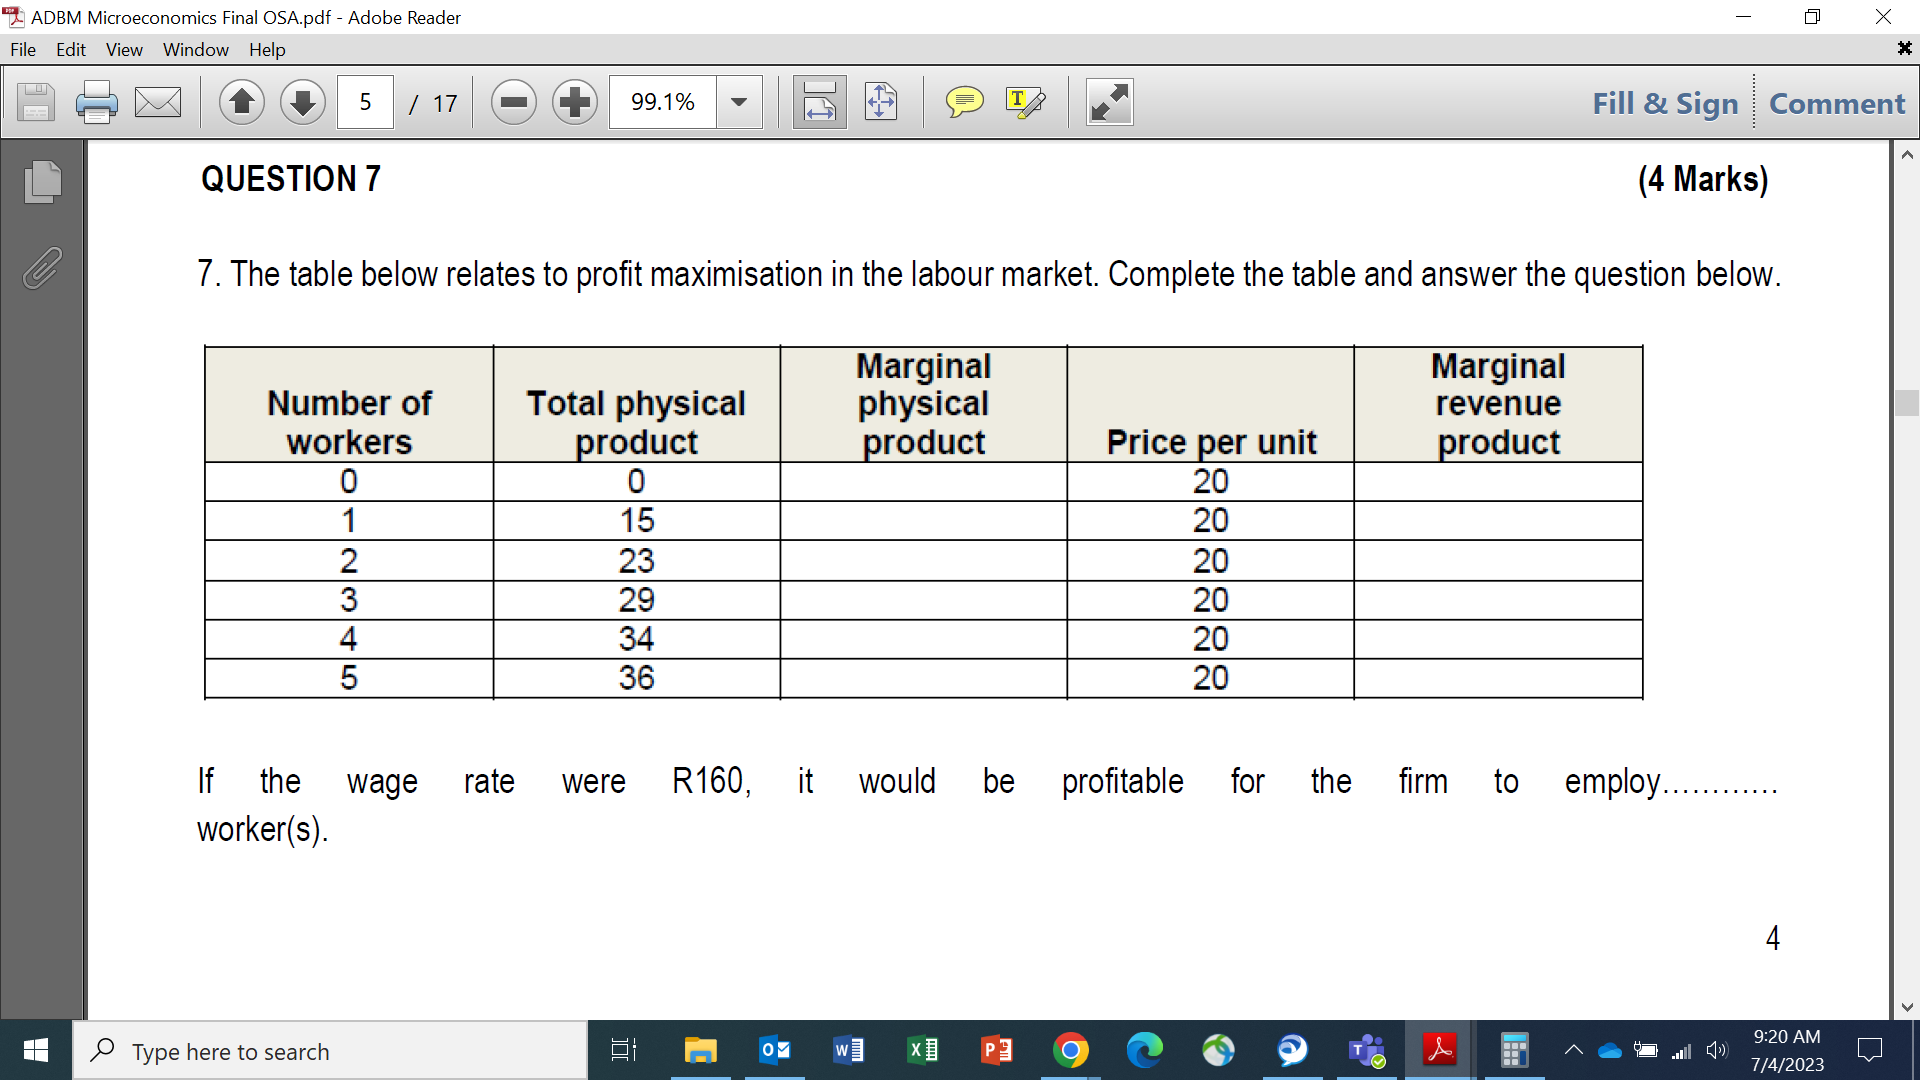The width and height of the screenshot is (1920, 1080).
Task: Launch Excel from the taskbar
Action: pyautogui.click(x=922, y=1050)
